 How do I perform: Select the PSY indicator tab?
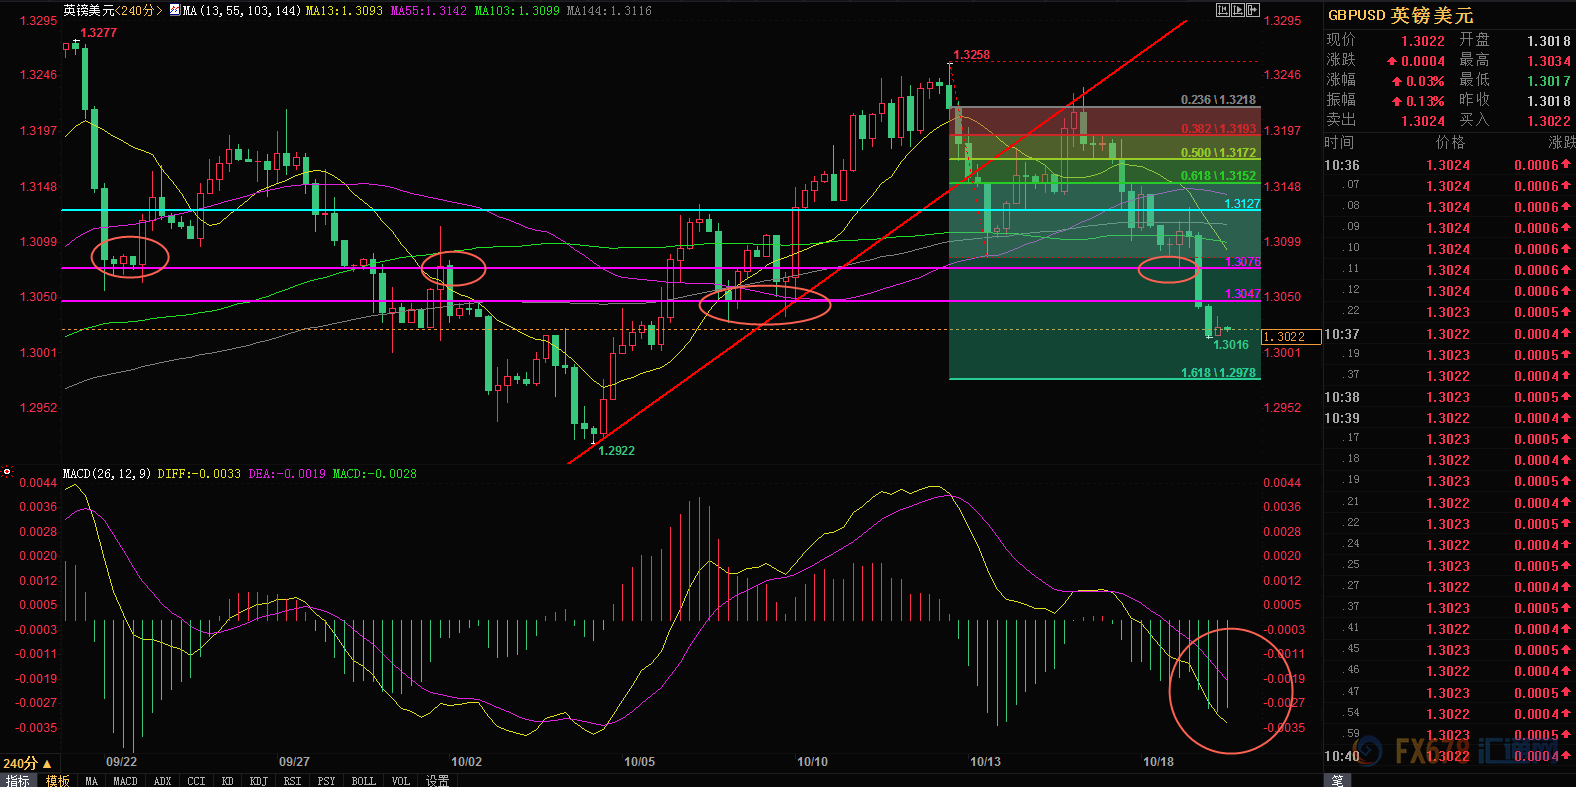click(326, 781)
